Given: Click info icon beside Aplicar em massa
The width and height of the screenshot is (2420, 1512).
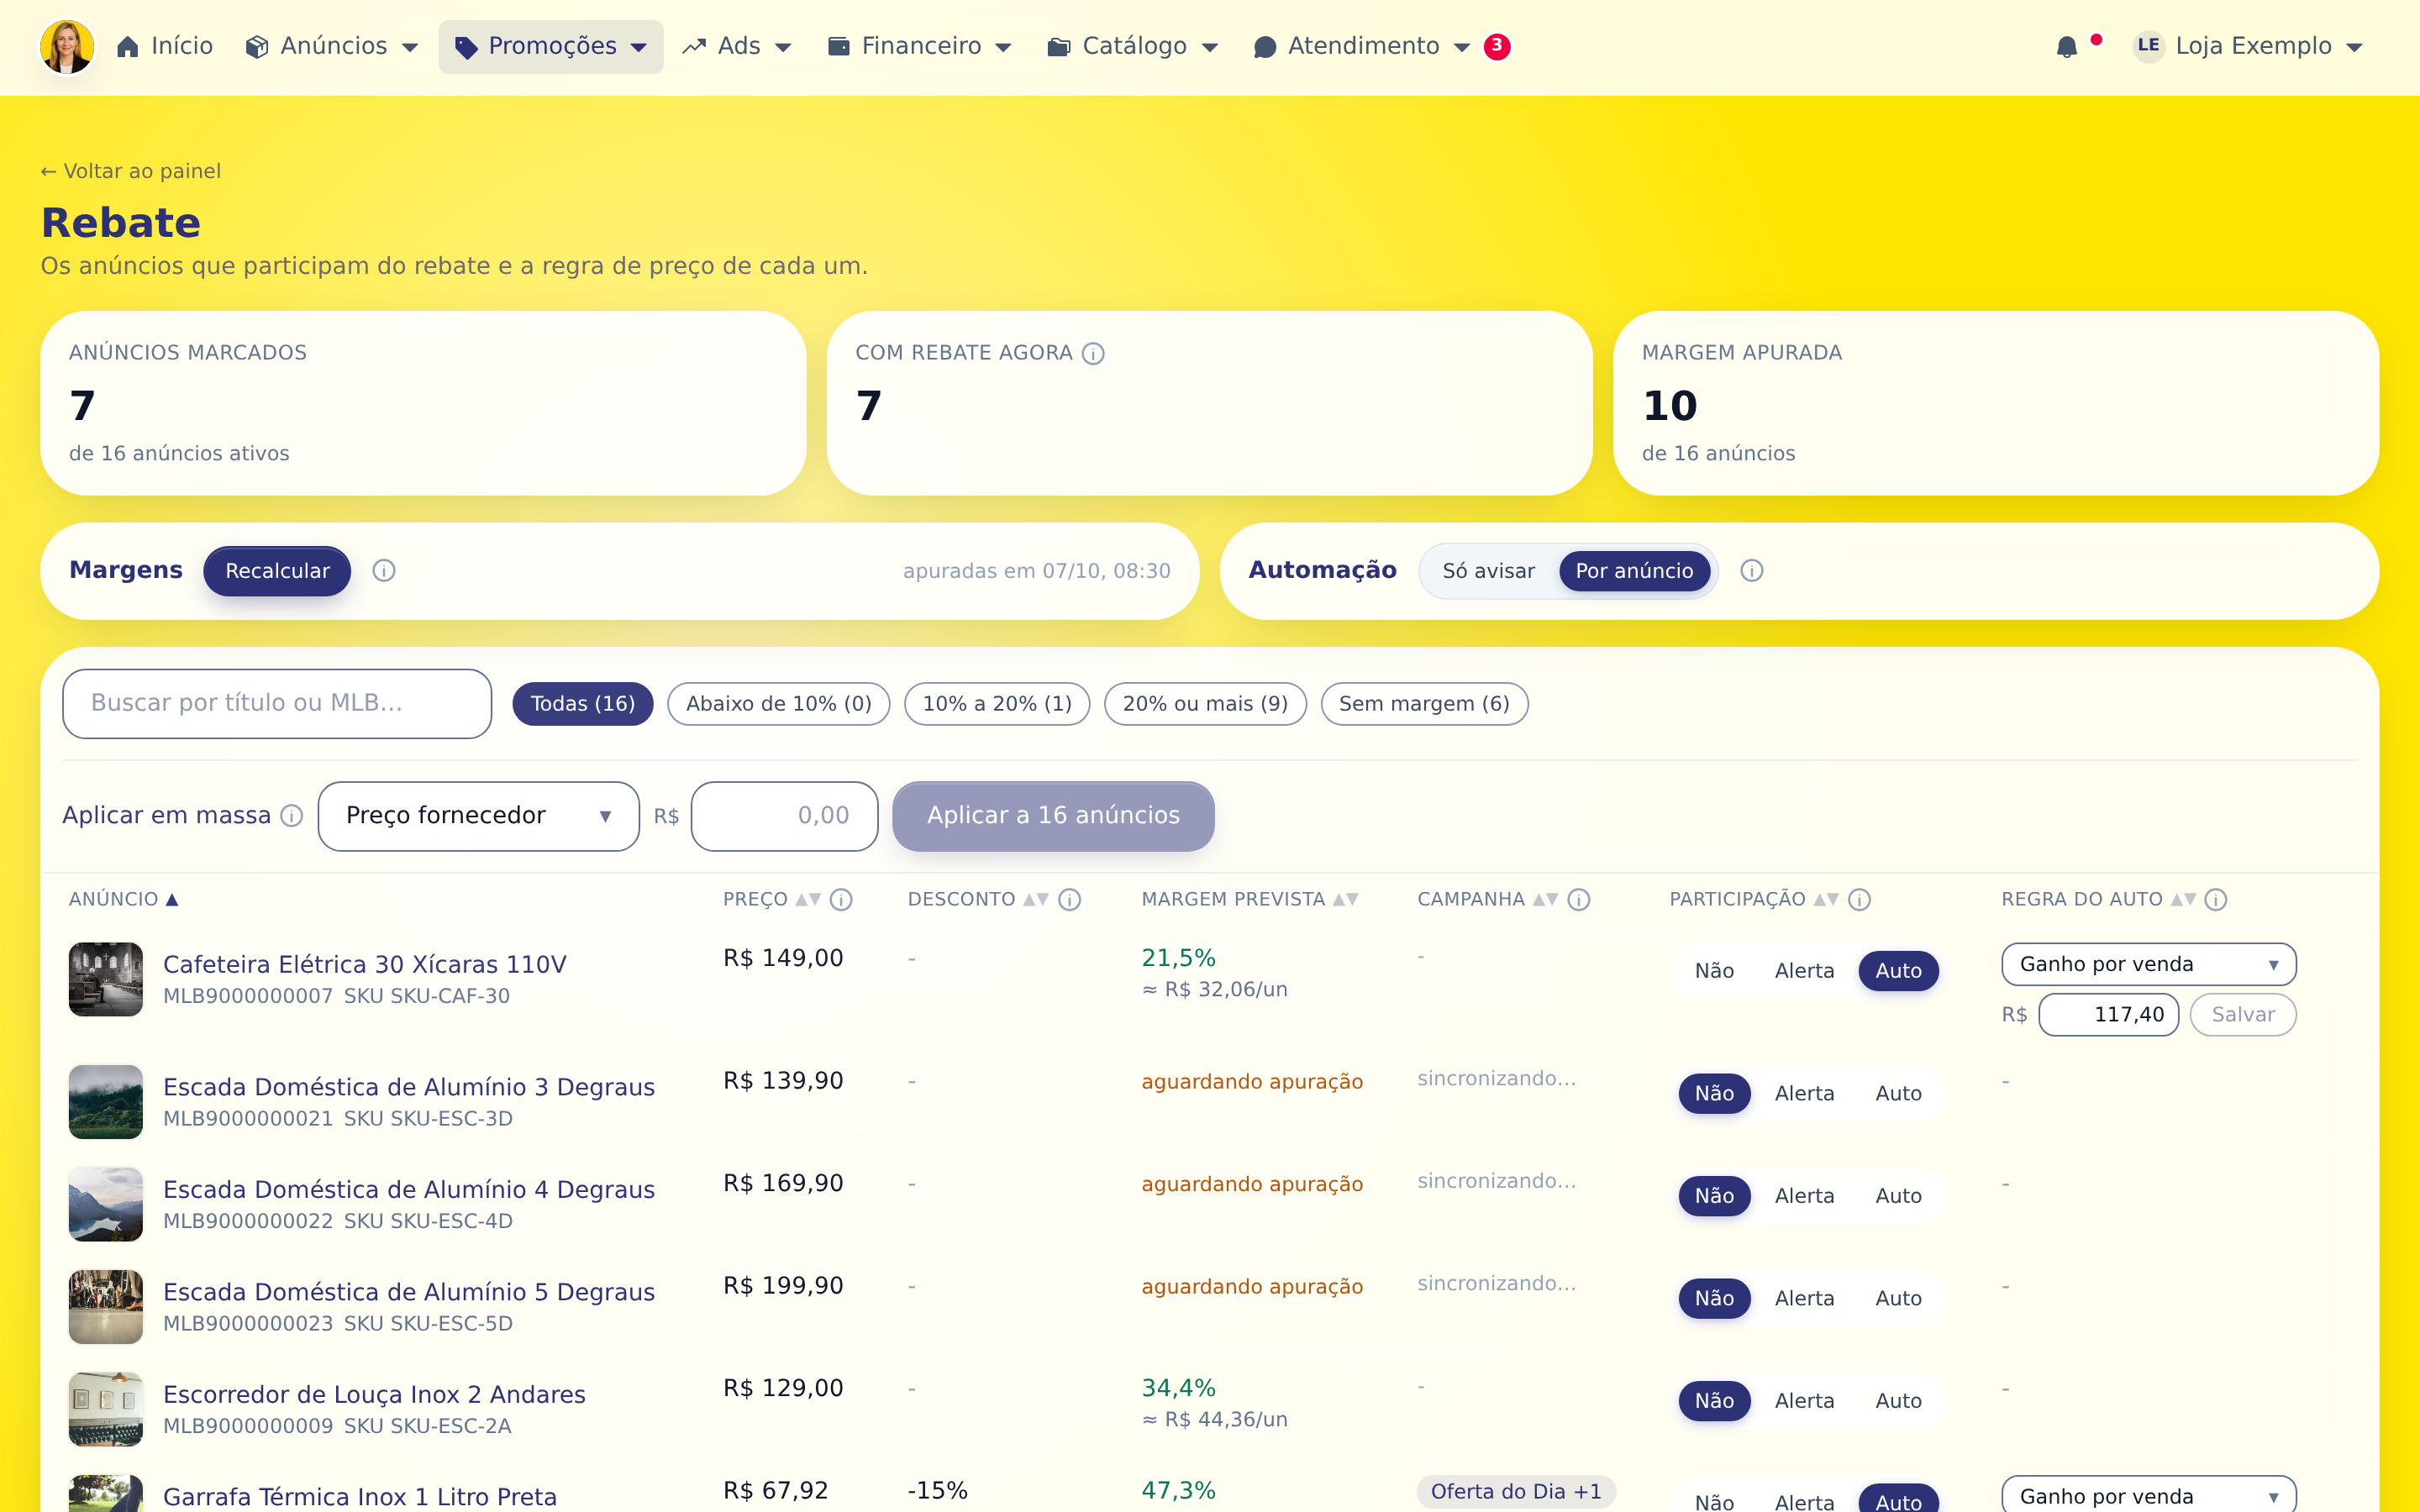Looking at the screenshot, I should click(x=292, y=816).
